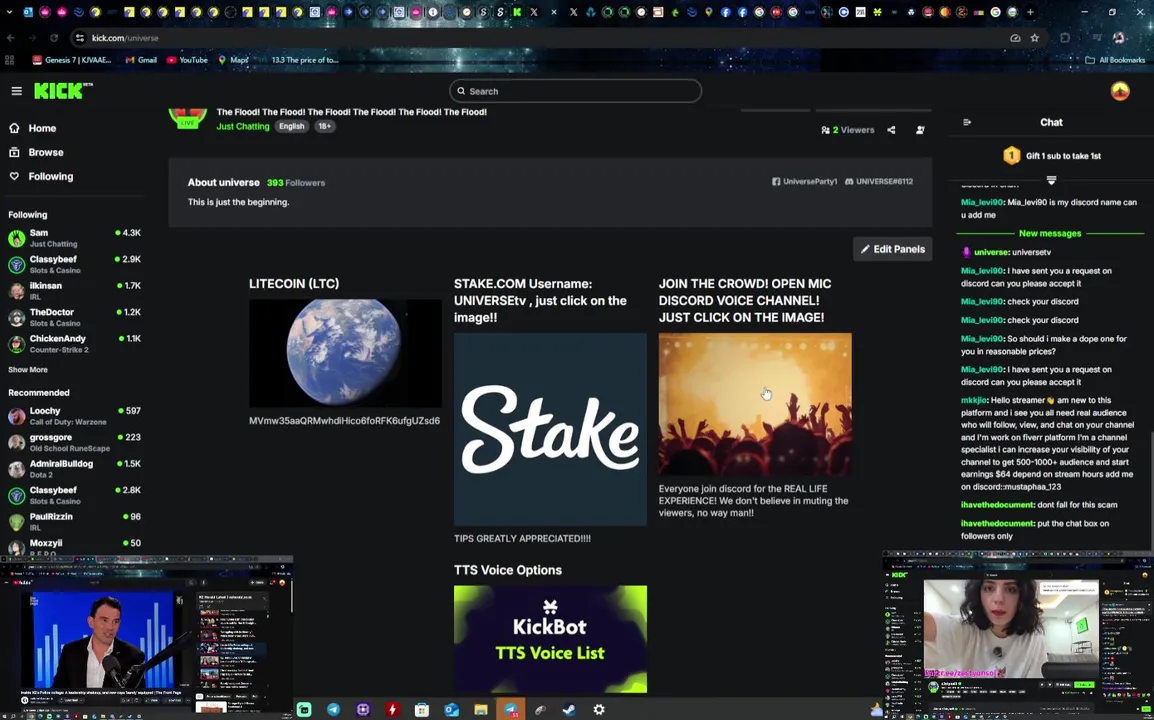
Task: Click the UNIVERSE#6112 Discord tag
Action: coord(879,181)
